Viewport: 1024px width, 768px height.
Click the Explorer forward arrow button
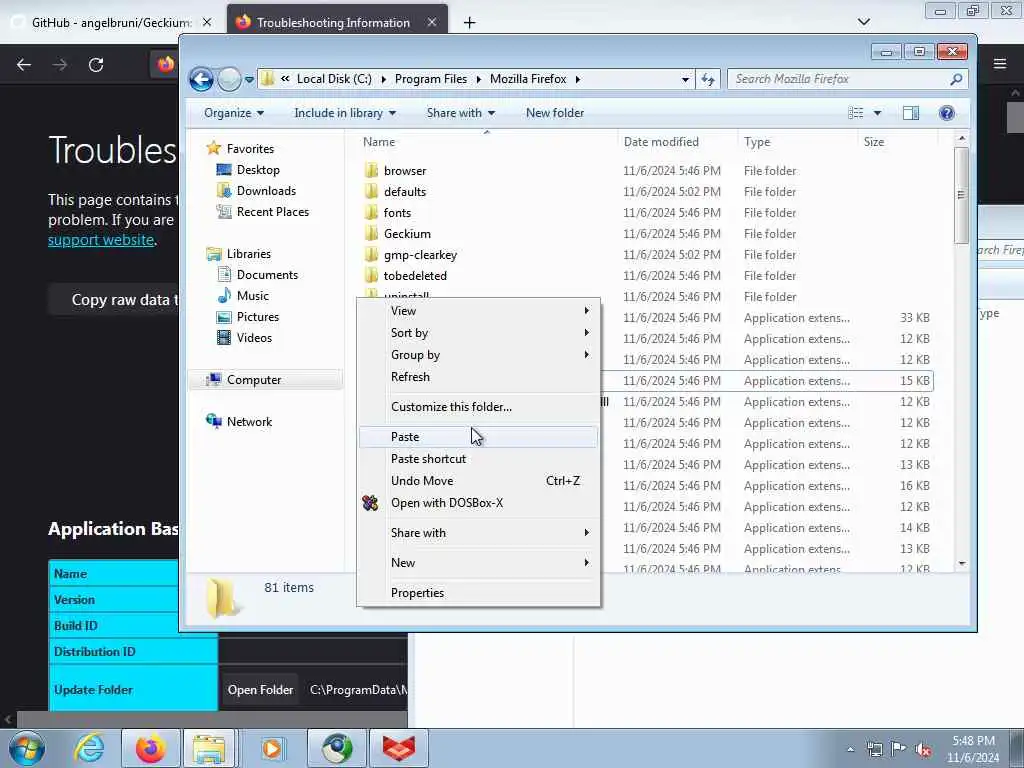tap(229, 80)
